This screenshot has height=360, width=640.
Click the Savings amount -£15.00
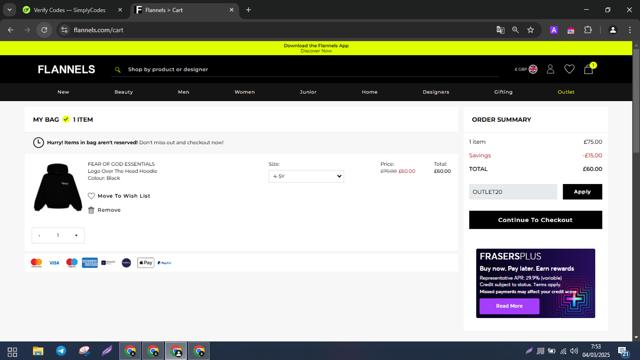pyautogui.click(x=592, y=156)
